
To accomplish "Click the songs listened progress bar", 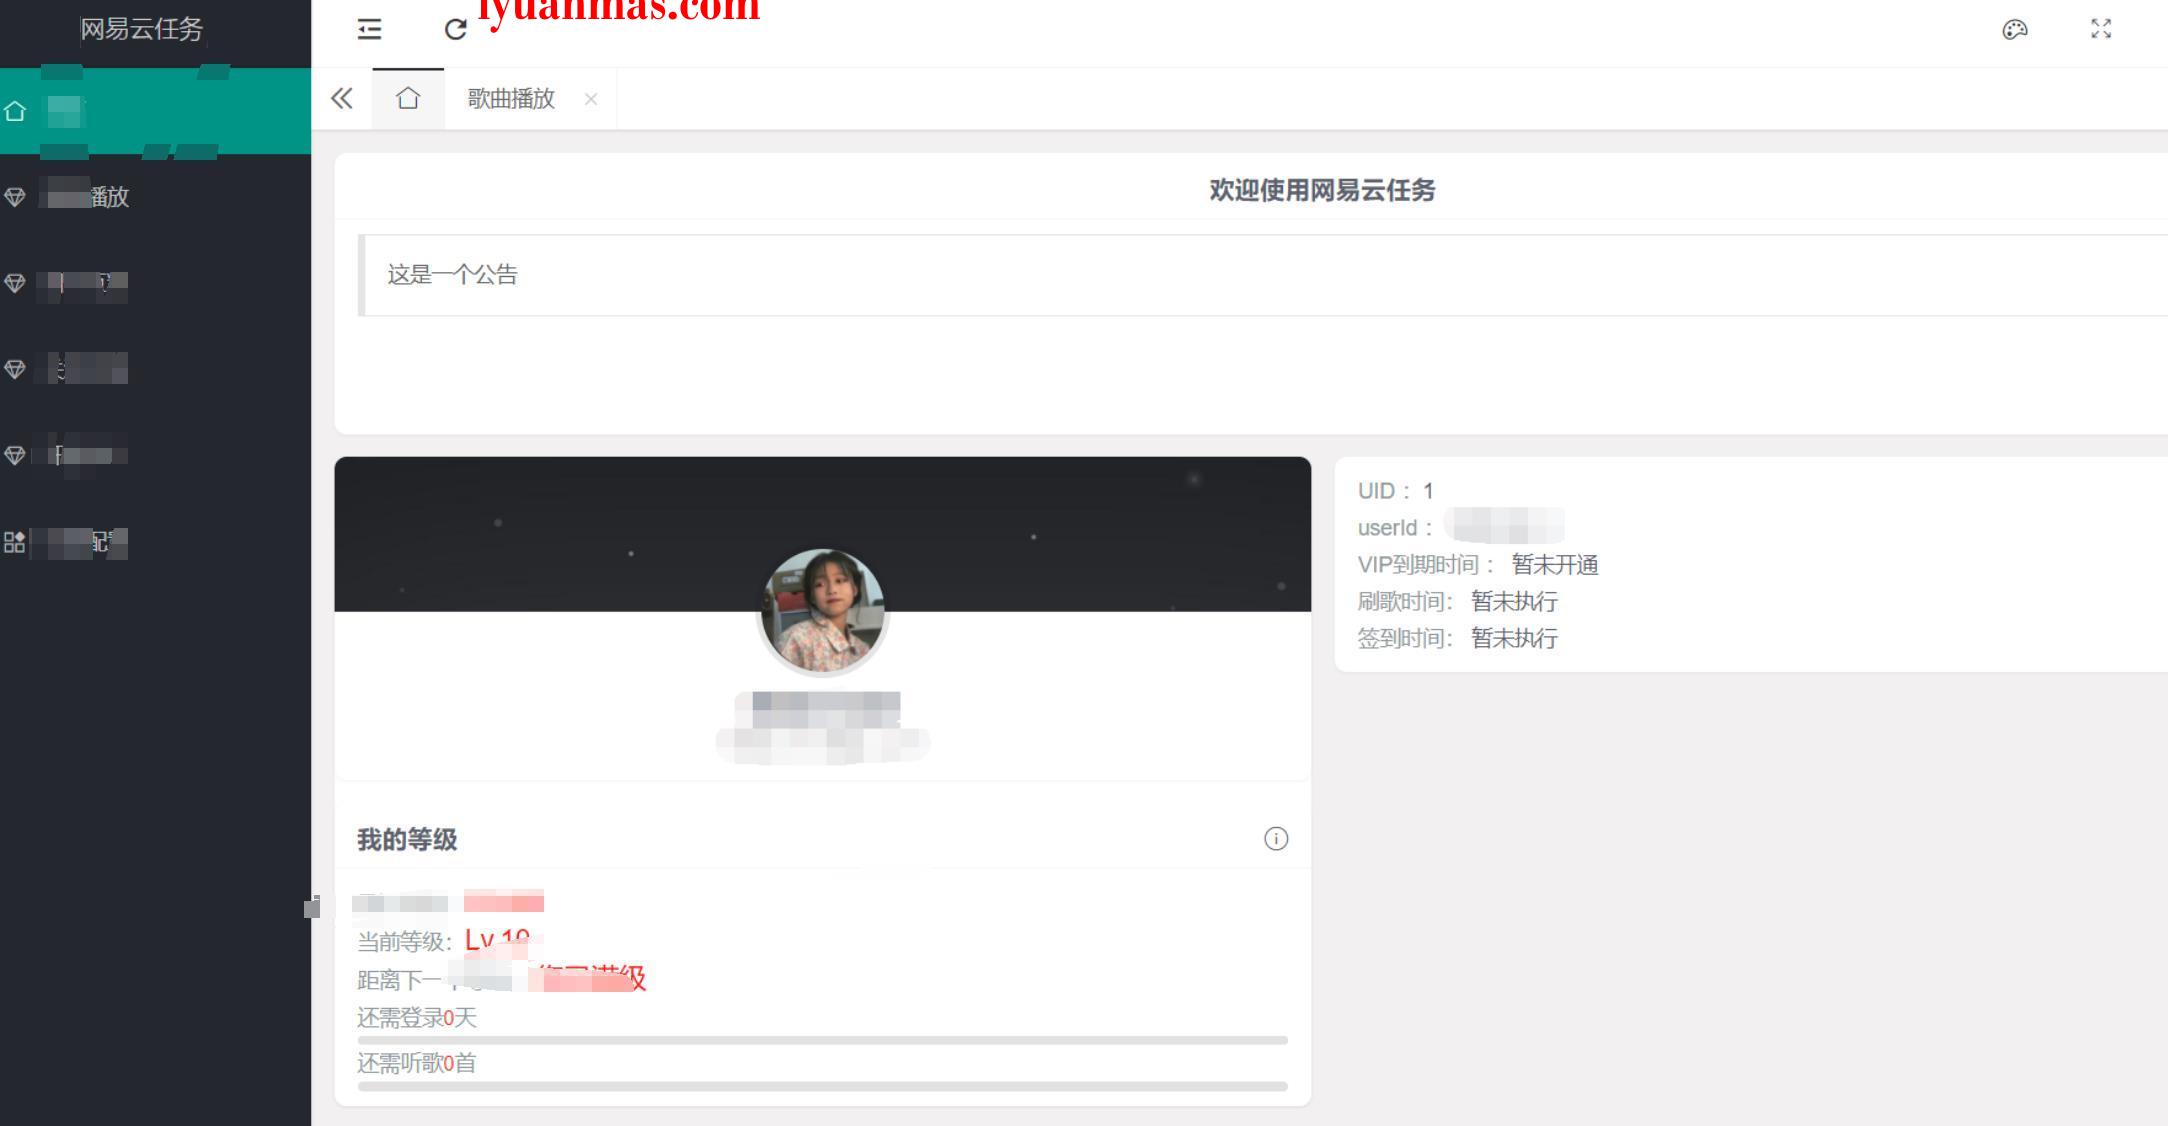I will pos(822,1086).
